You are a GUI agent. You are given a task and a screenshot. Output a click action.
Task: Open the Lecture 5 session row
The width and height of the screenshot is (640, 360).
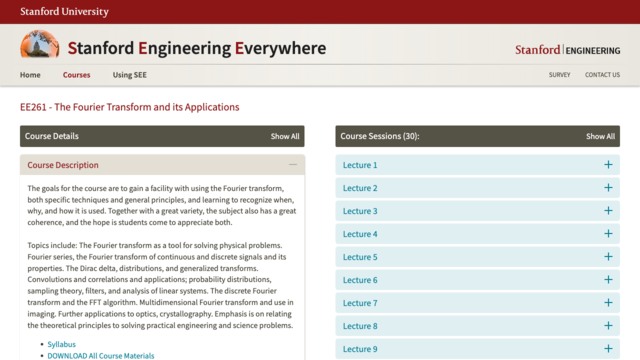(478, 257)
